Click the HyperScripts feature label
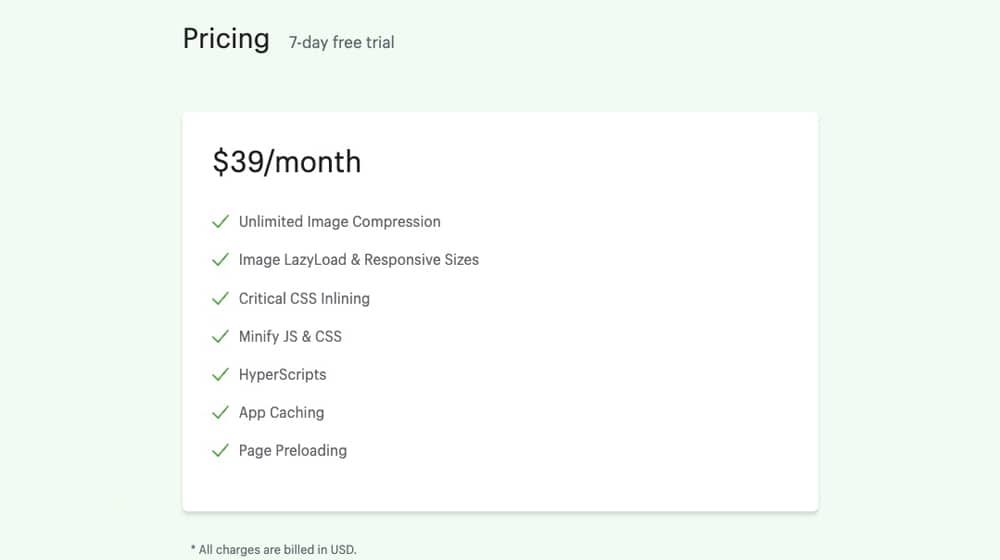This screenshot has height=560, width=1000. (283, 375)
